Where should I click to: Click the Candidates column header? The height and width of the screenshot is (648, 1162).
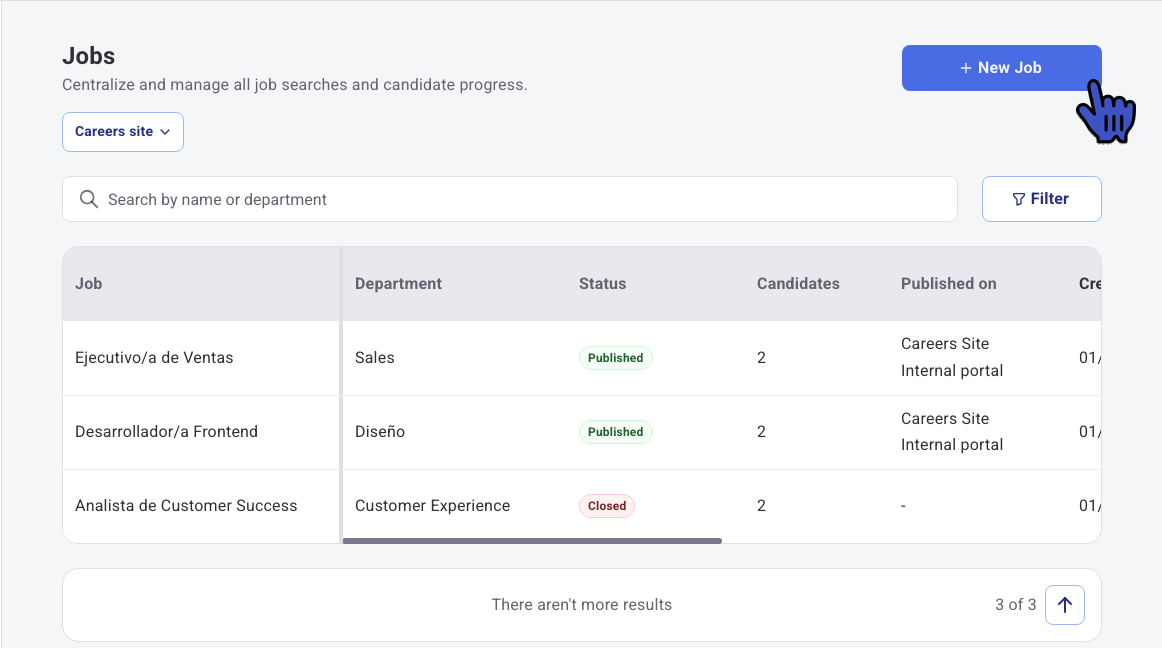point(798,284)
